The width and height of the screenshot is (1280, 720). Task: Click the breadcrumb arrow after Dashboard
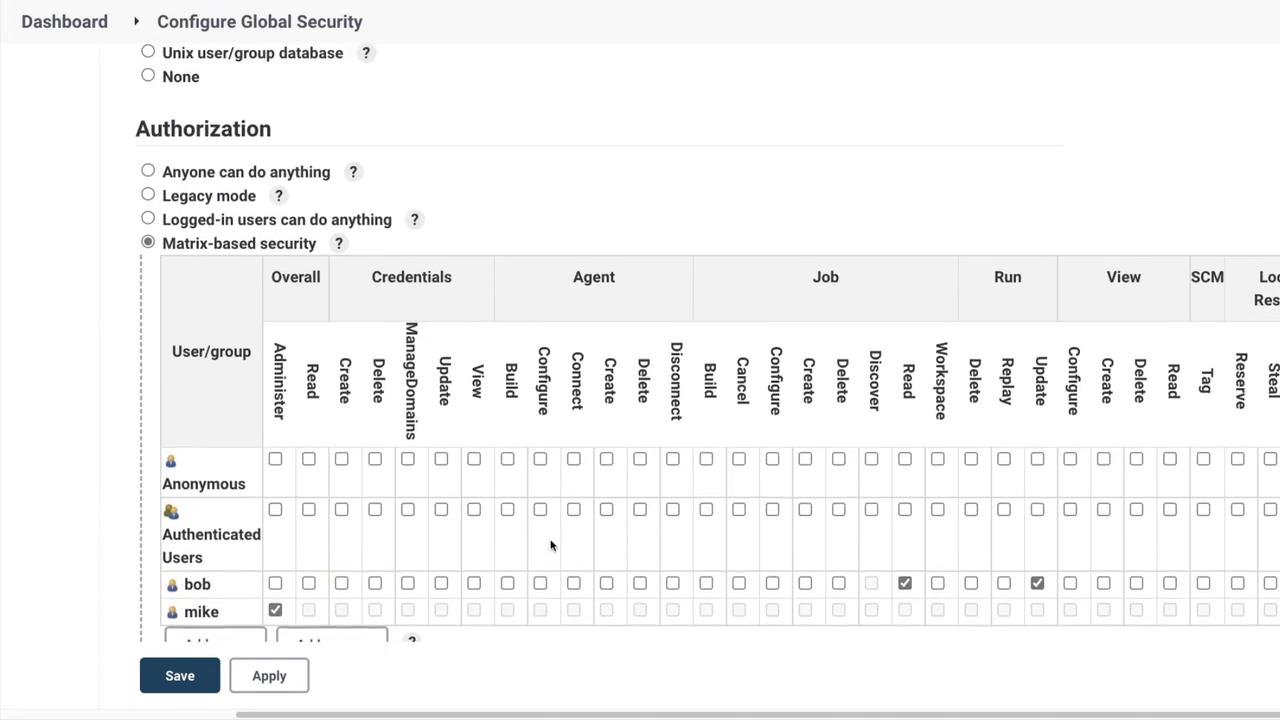click(136, 21)
